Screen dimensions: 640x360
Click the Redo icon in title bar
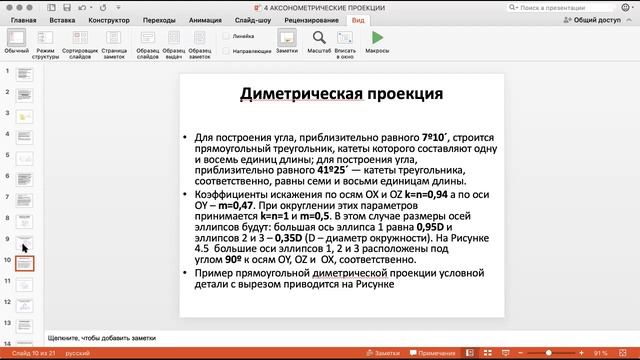[103, 7]
